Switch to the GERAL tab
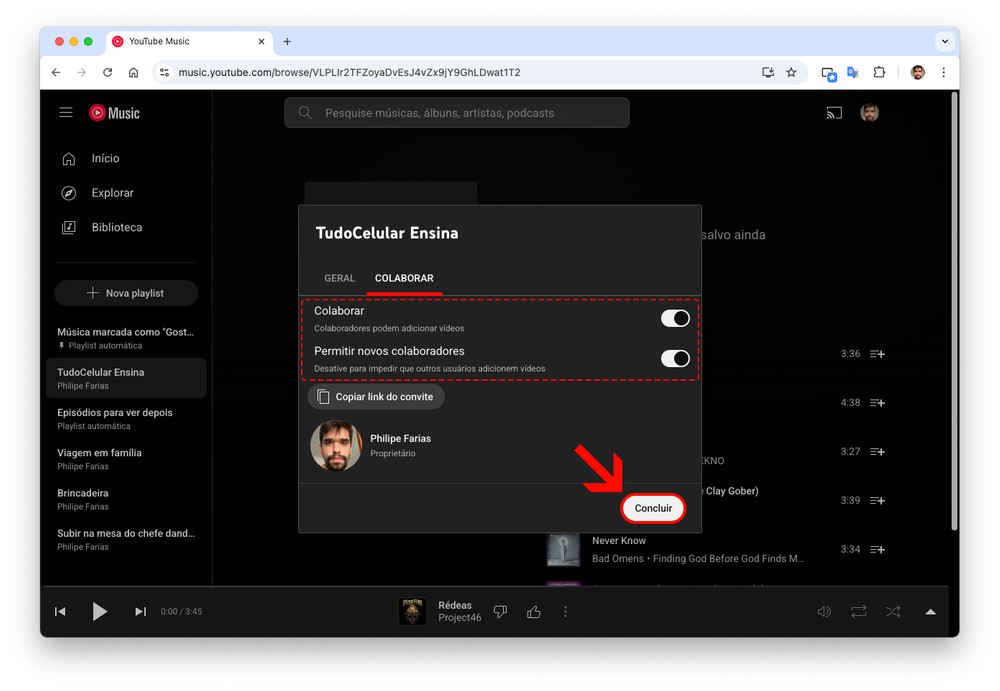Screen dimensions: 1000x691 click(340, 278)
